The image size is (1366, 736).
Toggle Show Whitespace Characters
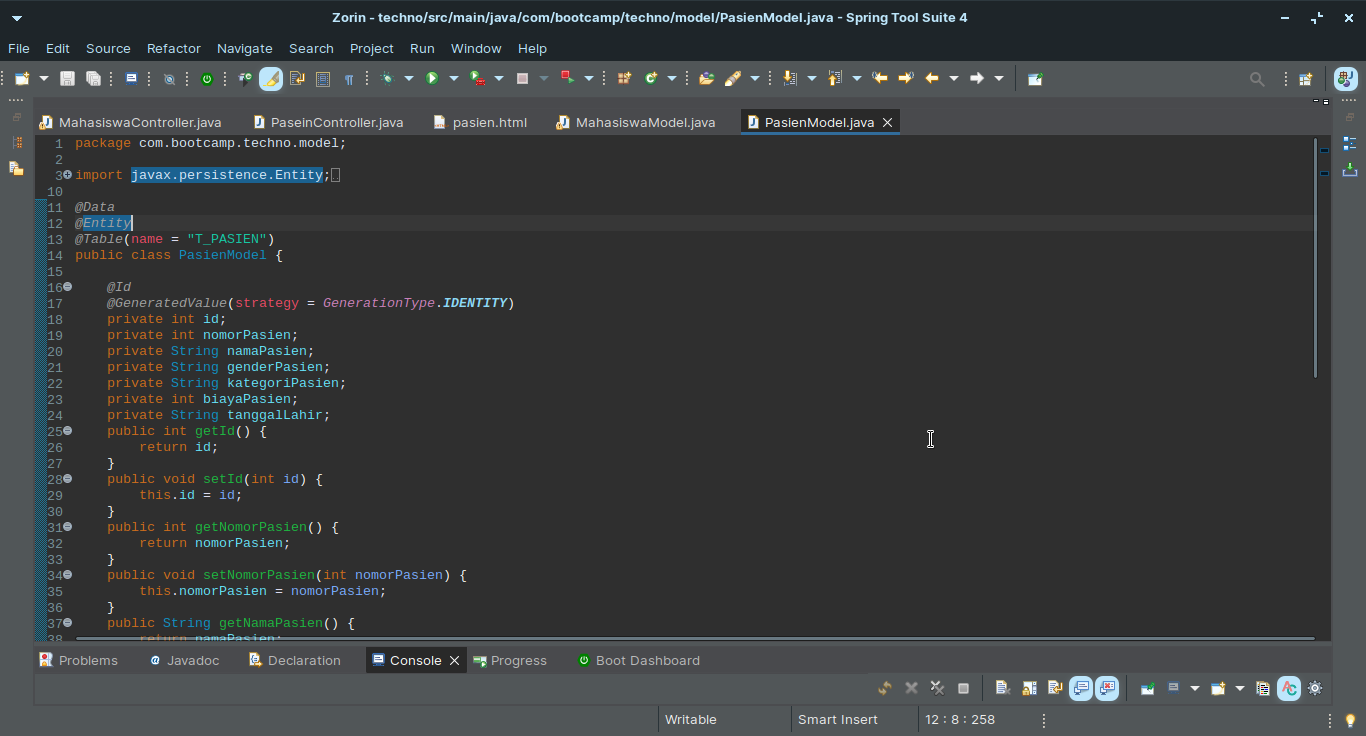(348, 78)
